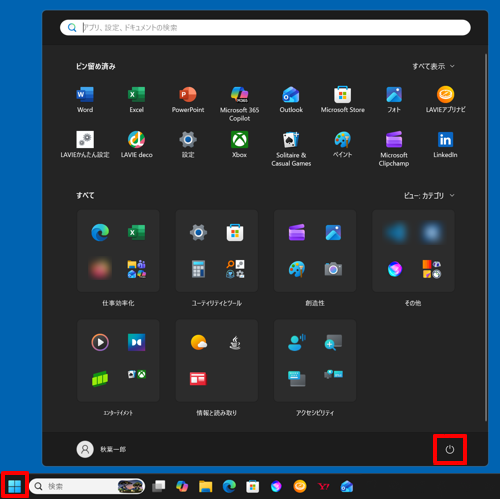Open Microsoft Clipchamp
500x499 pixels.
click(x=394, y=149)
